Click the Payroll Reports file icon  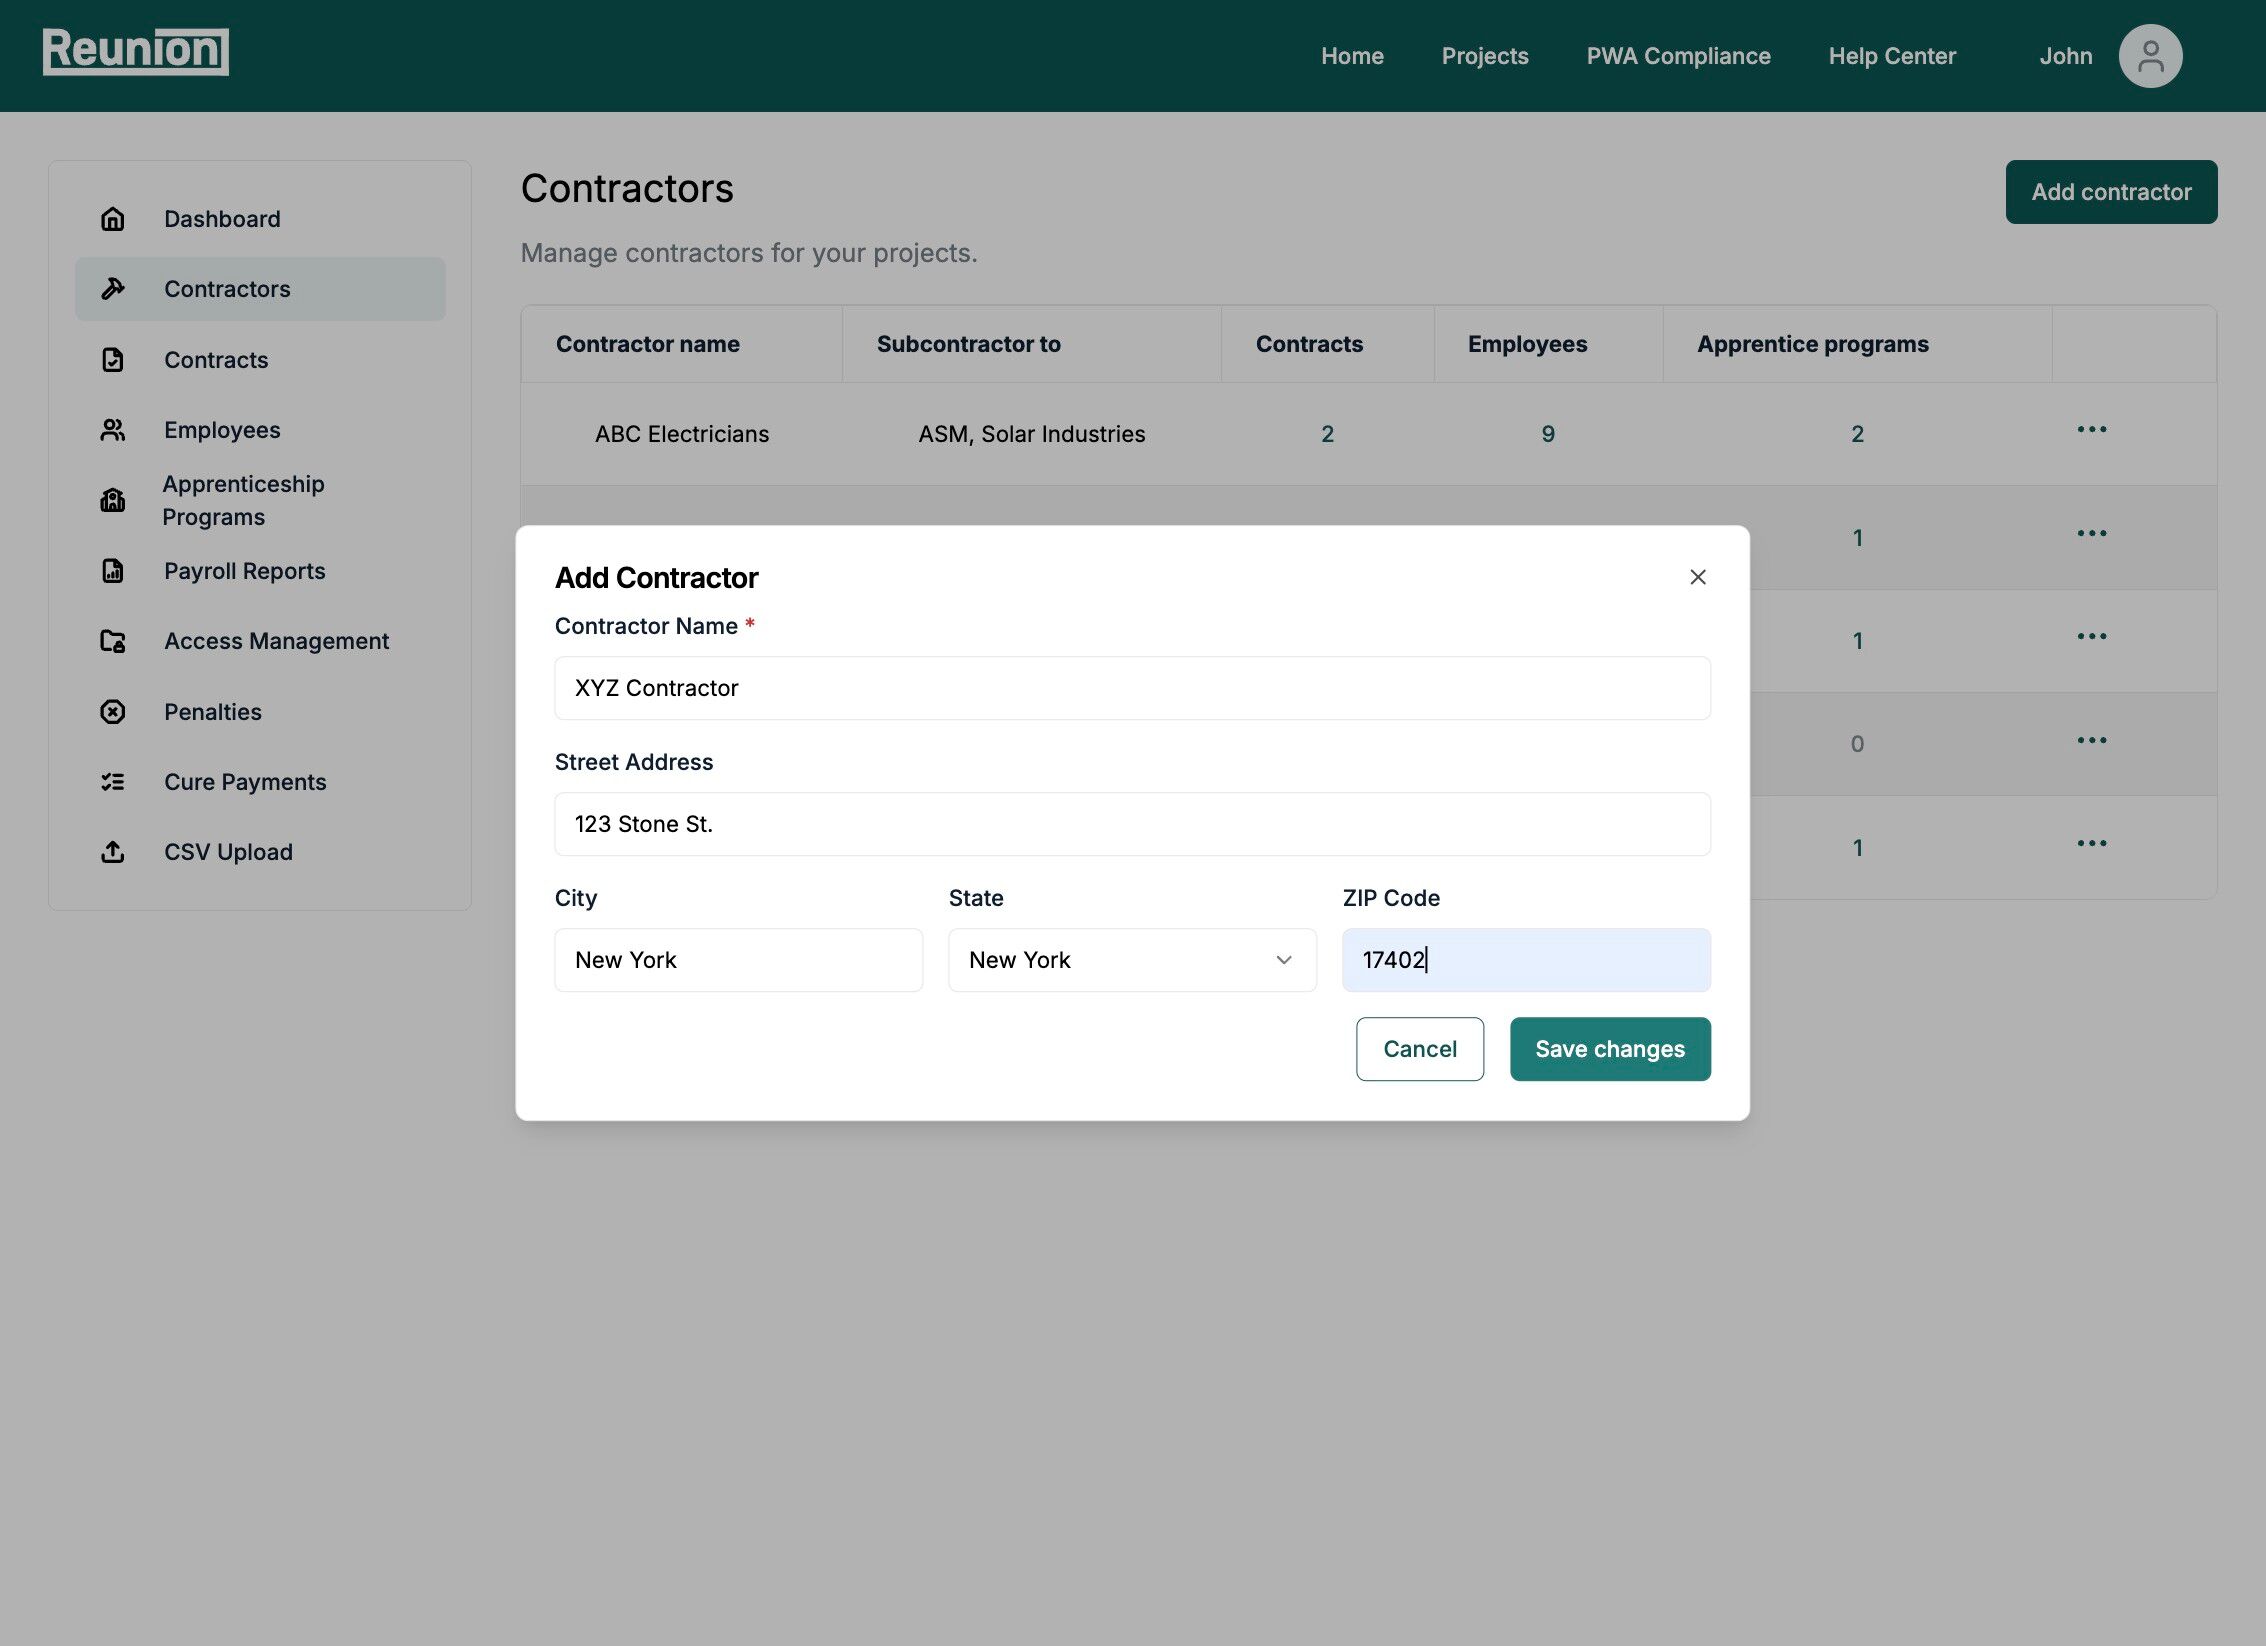coord(113,571)
